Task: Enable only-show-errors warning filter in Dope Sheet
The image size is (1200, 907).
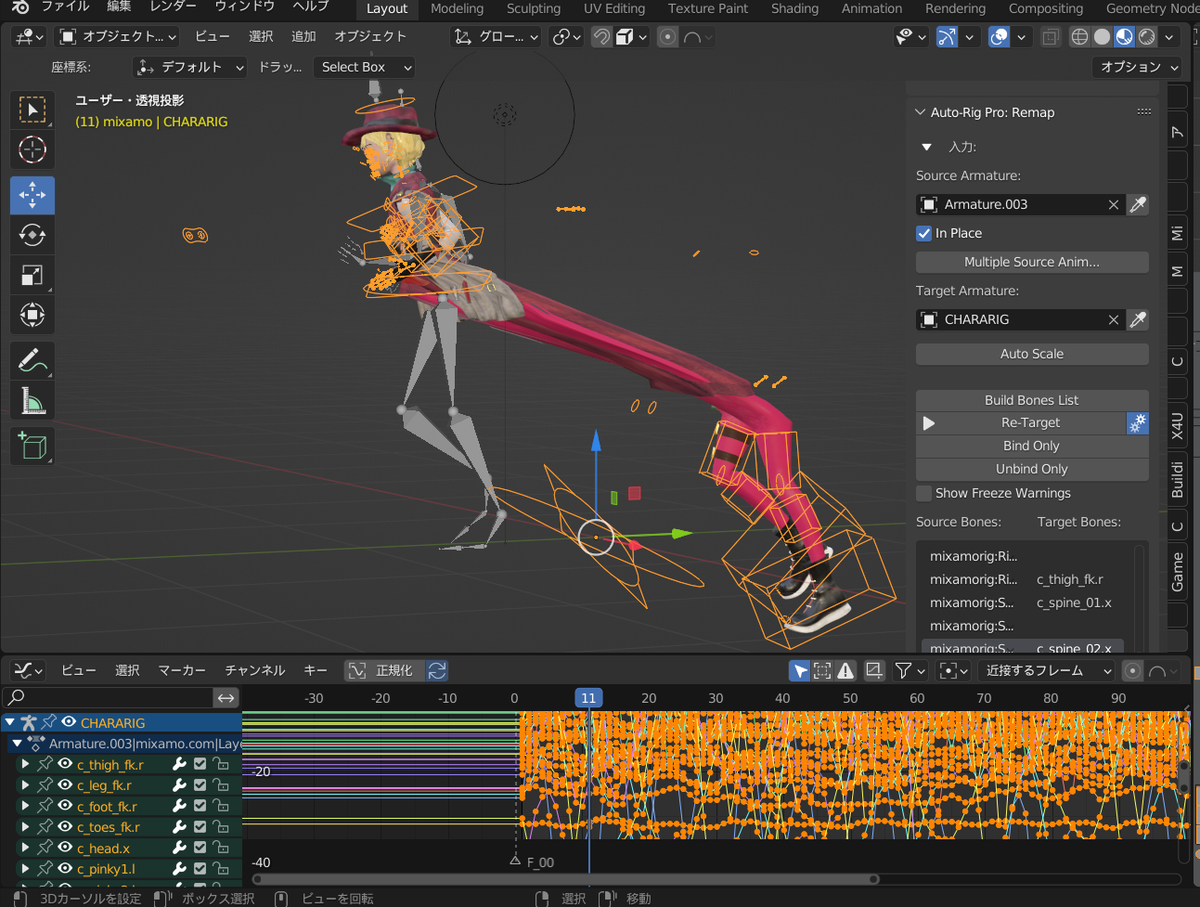Action: point(845,670)
